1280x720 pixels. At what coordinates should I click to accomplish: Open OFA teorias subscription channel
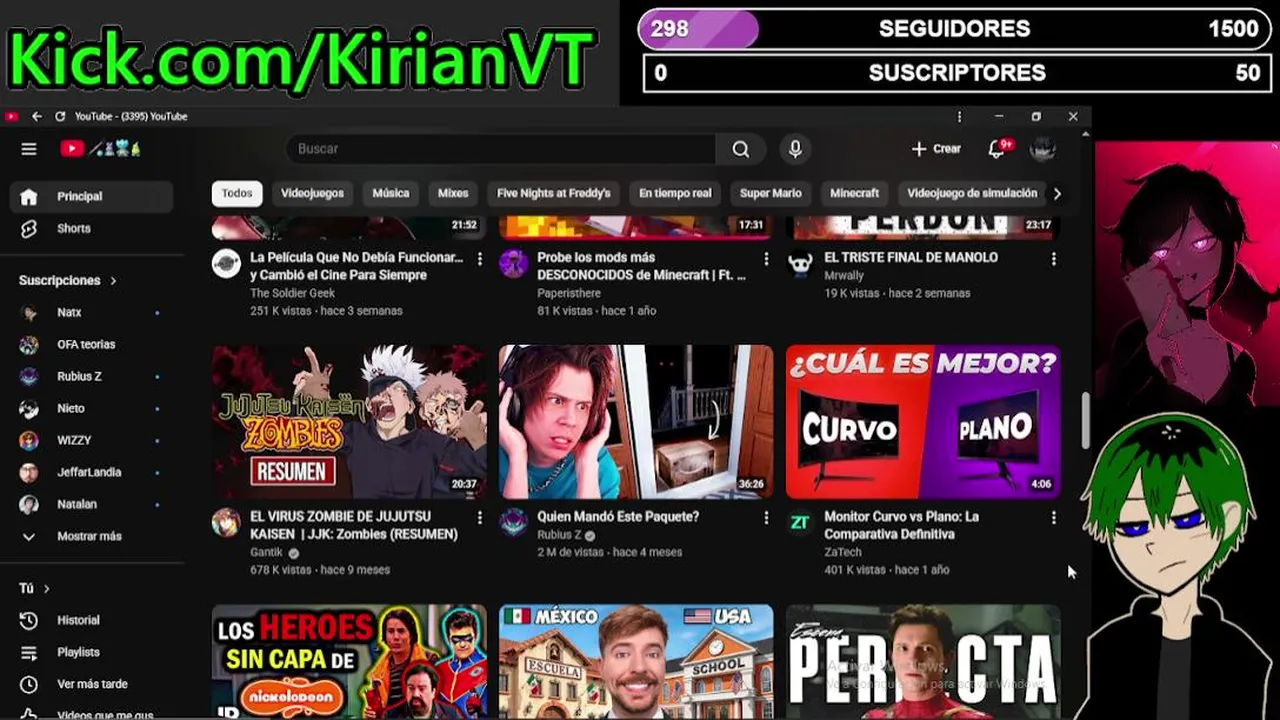92,344
